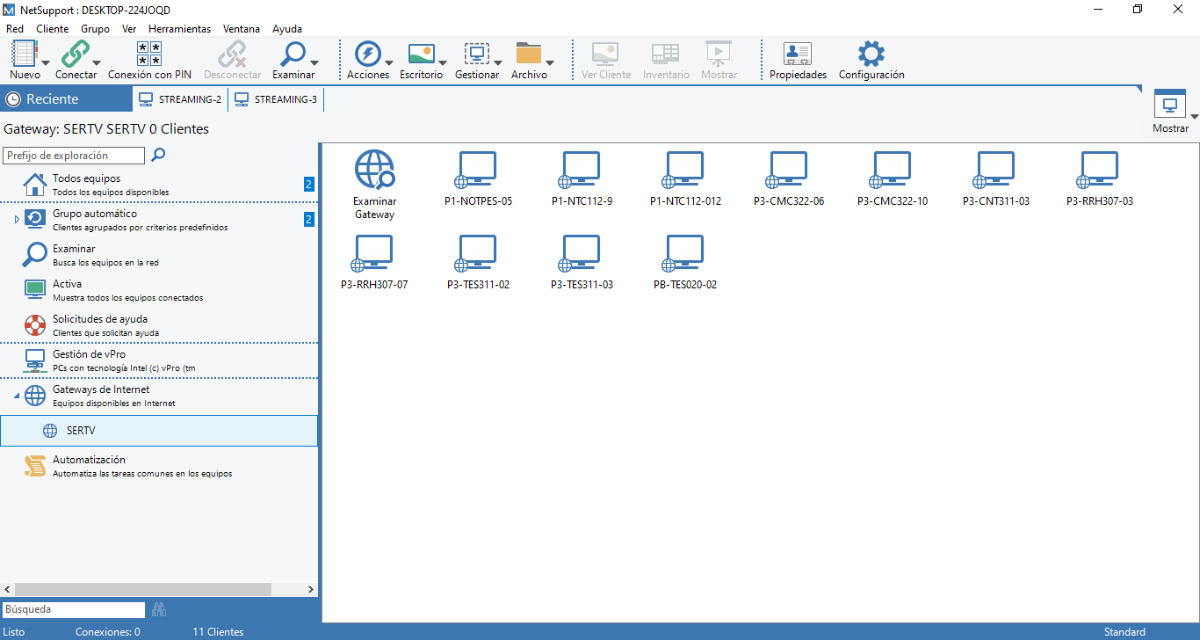Open Configuración gear icon
Viewport: 1200px width, 640px height.
[x=871, y=55]
